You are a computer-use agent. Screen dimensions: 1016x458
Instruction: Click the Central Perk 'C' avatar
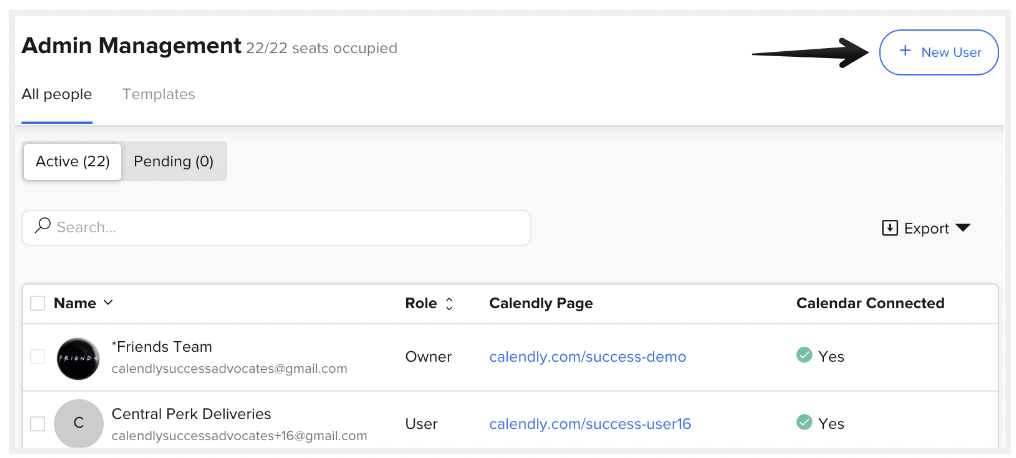pos(78,424)
